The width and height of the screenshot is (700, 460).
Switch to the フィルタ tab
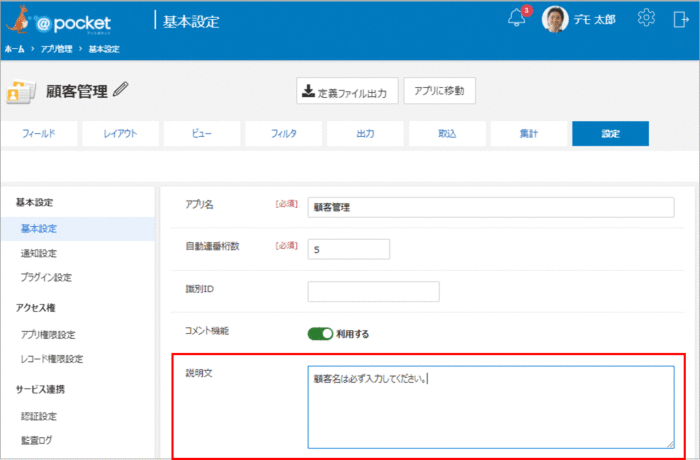pyautogui.click(x=283, y=134)
